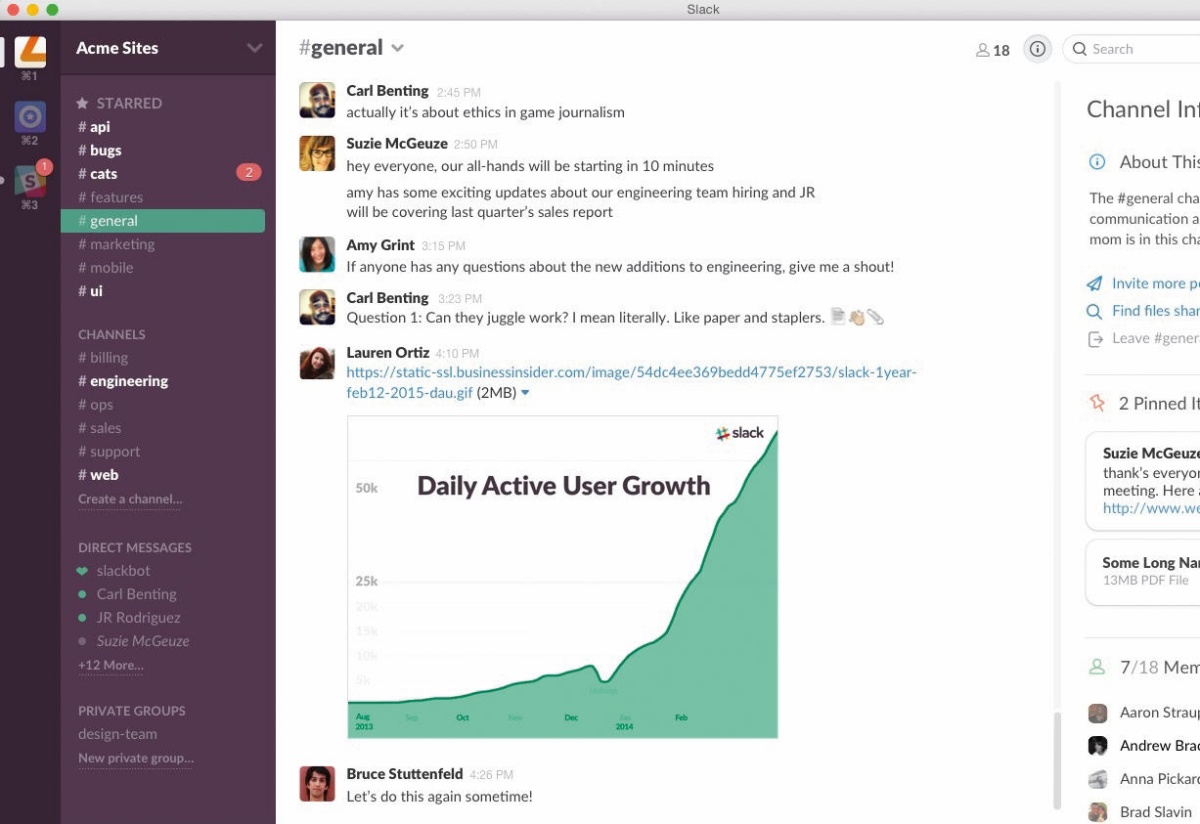
Task: Switch to the blue circle workspace icon
Action: (30, 117)
